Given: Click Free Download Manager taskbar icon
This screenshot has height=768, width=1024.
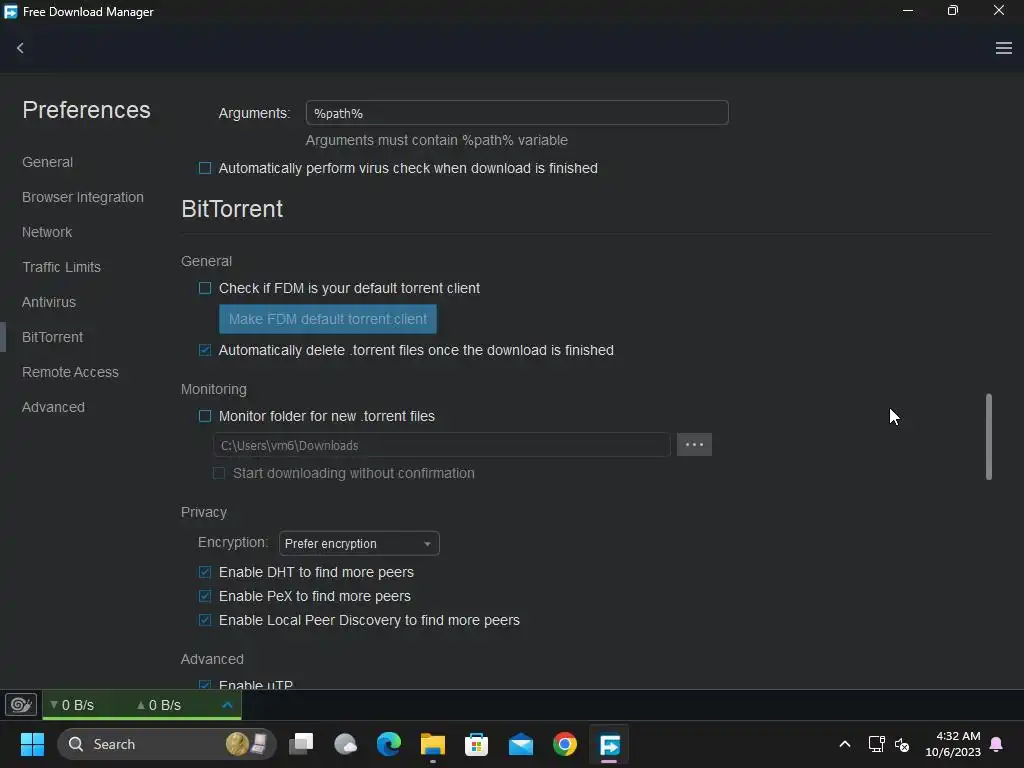Looking at the screenshot, I should click(x=609, y=744).
